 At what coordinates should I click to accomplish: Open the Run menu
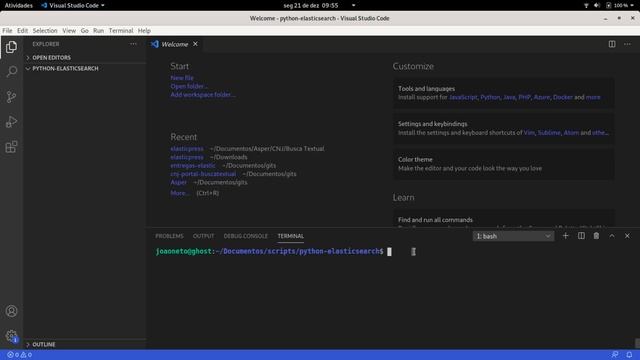click(x=98, y=31)
